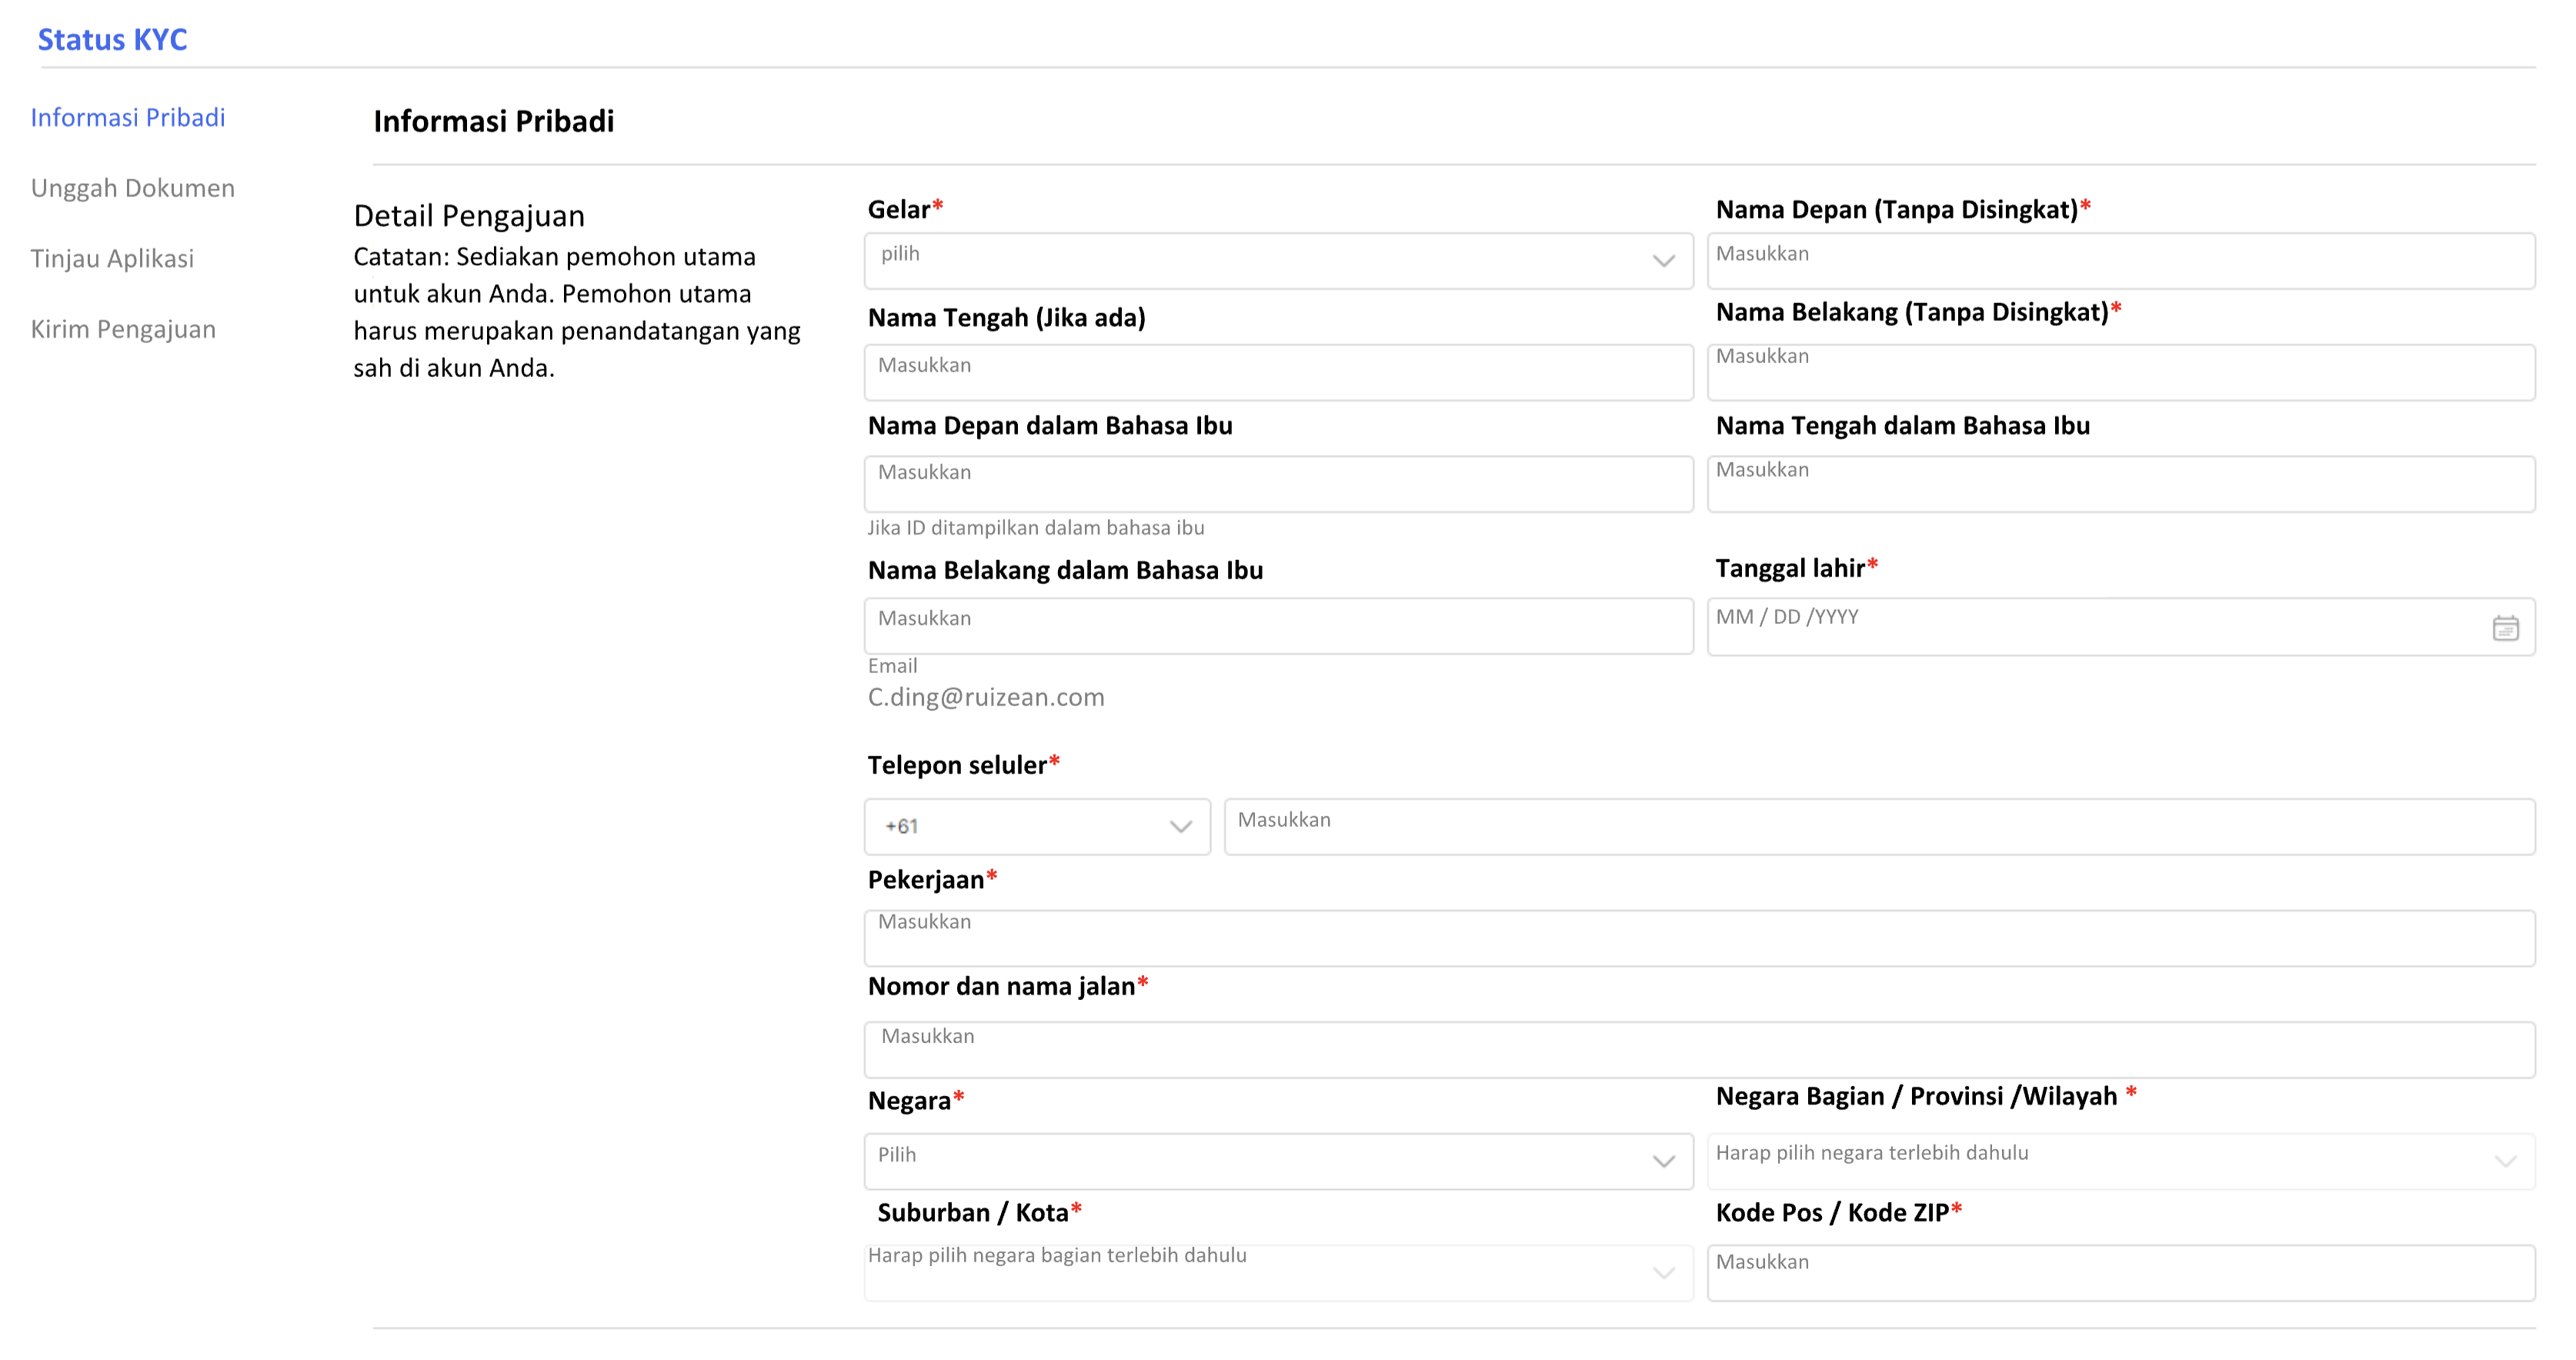Click the Tanggal lahir date field

pos(2121,627)
